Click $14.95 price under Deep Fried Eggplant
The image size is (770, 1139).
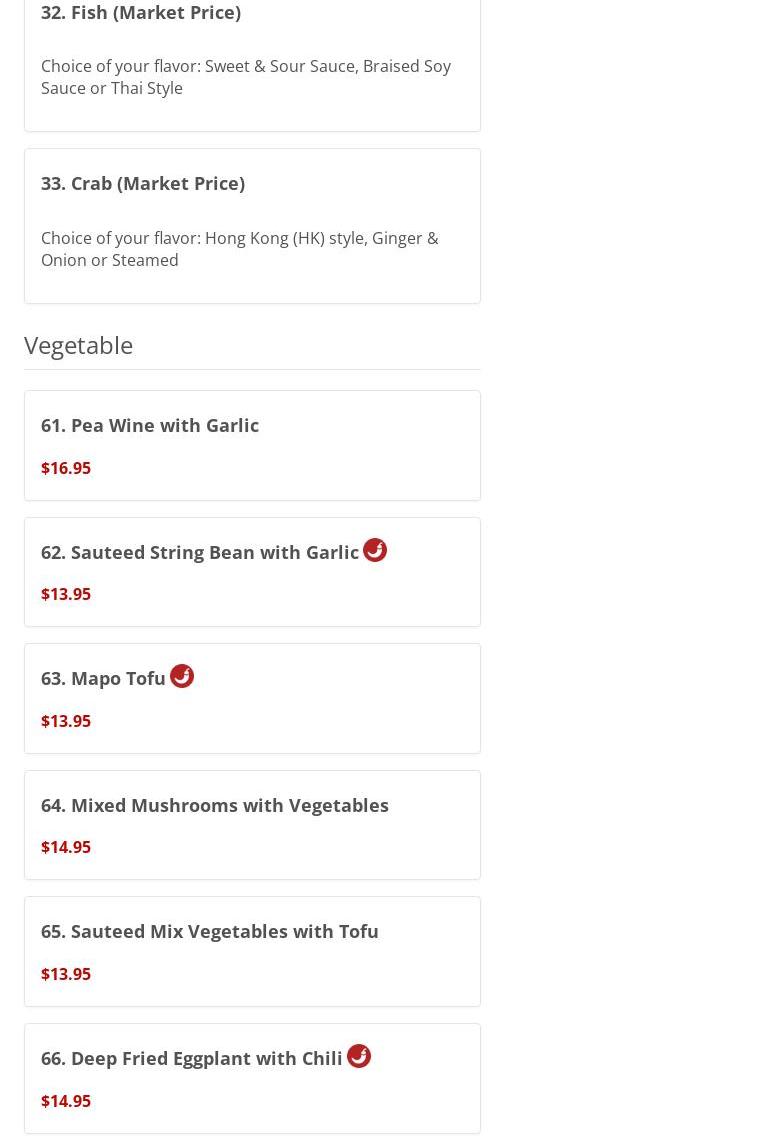[66, 1101]
